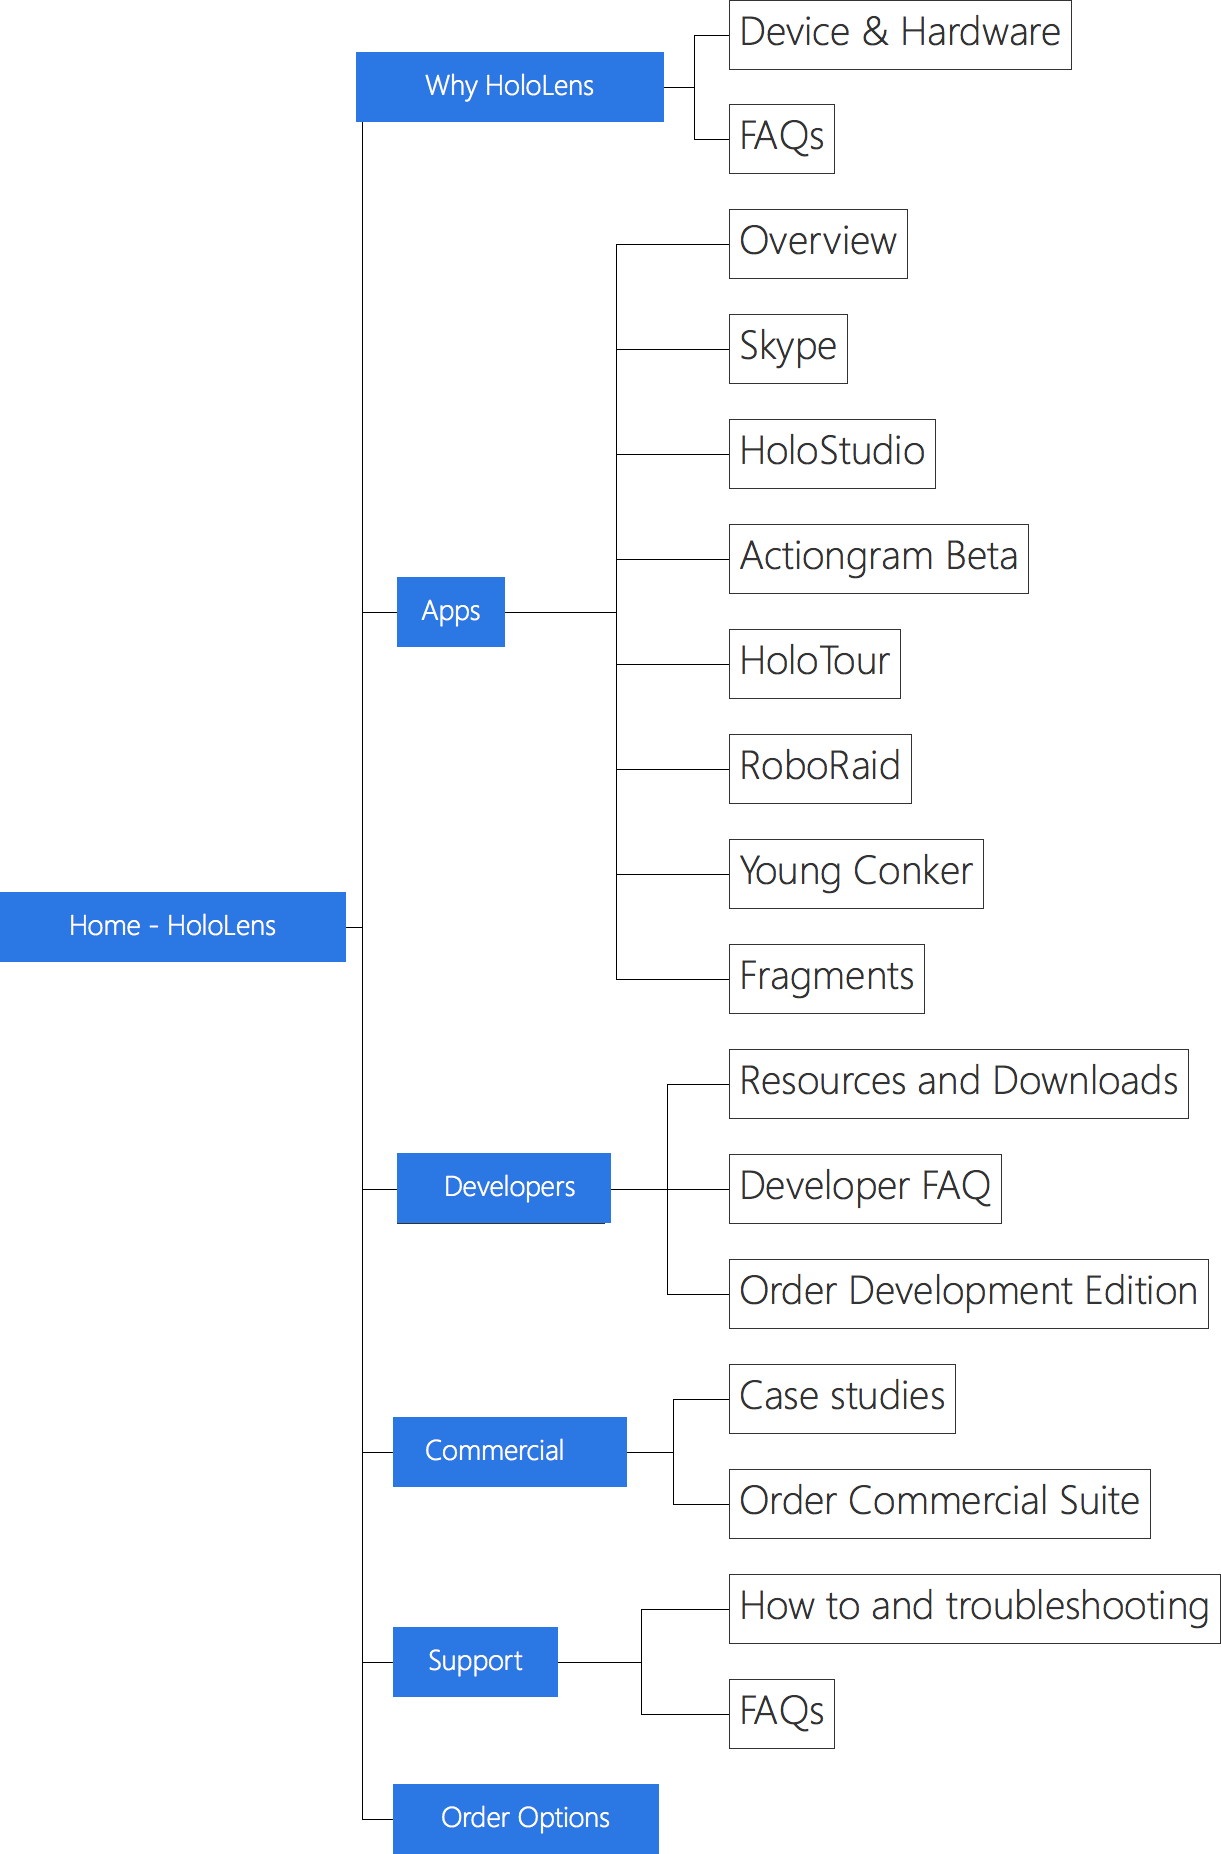Select the RoboRaid box
The height and width of the screenshot is (1854, 1221).
820,769
